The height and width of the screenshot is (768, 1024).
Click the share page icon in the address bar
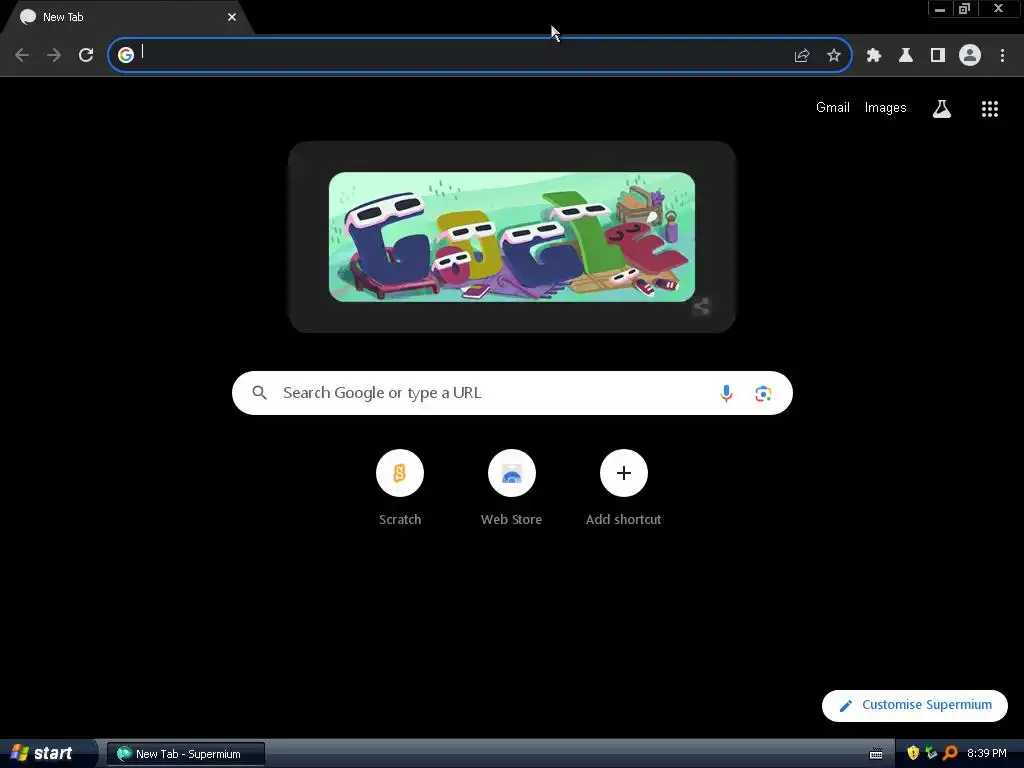tap(802, 56)
